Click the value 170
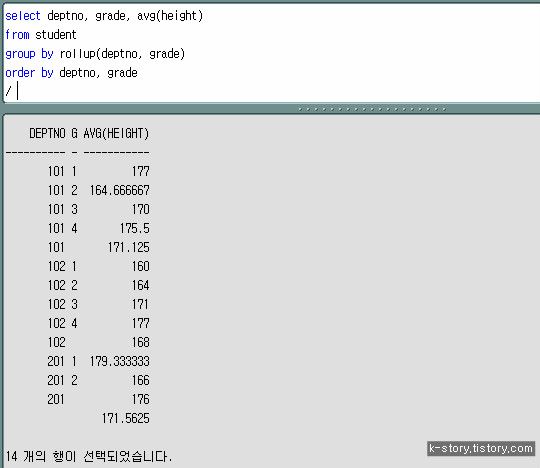540x468 pixels. tap(141, 209)
